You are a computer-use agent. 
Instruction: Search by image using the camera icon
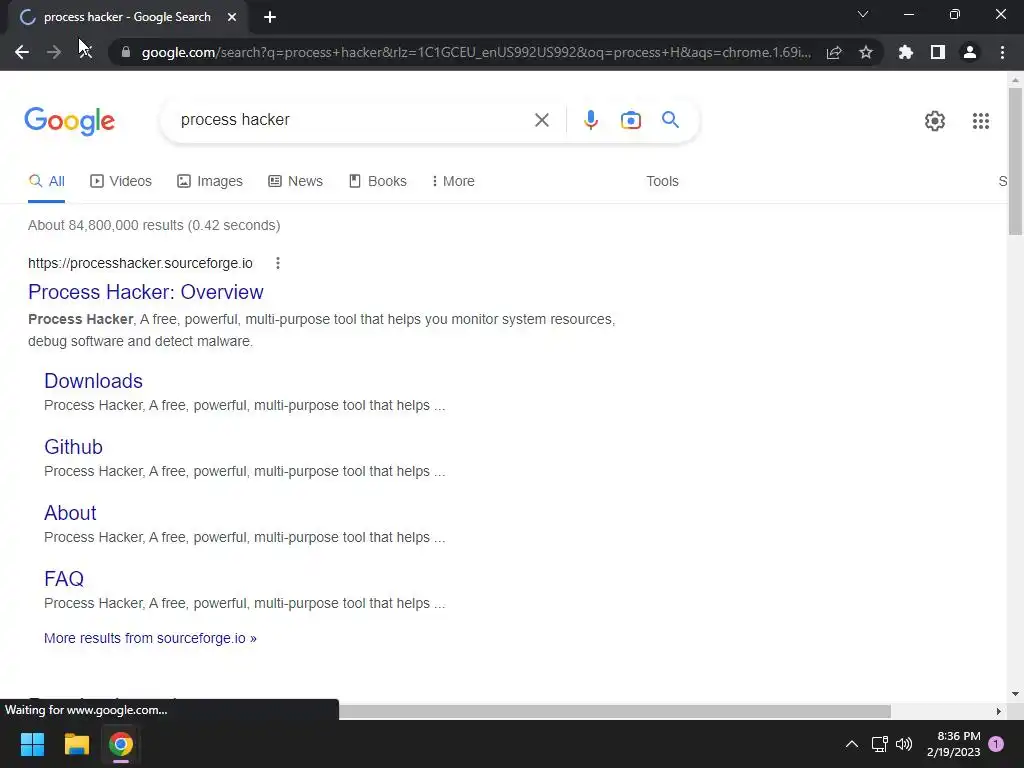631,120
